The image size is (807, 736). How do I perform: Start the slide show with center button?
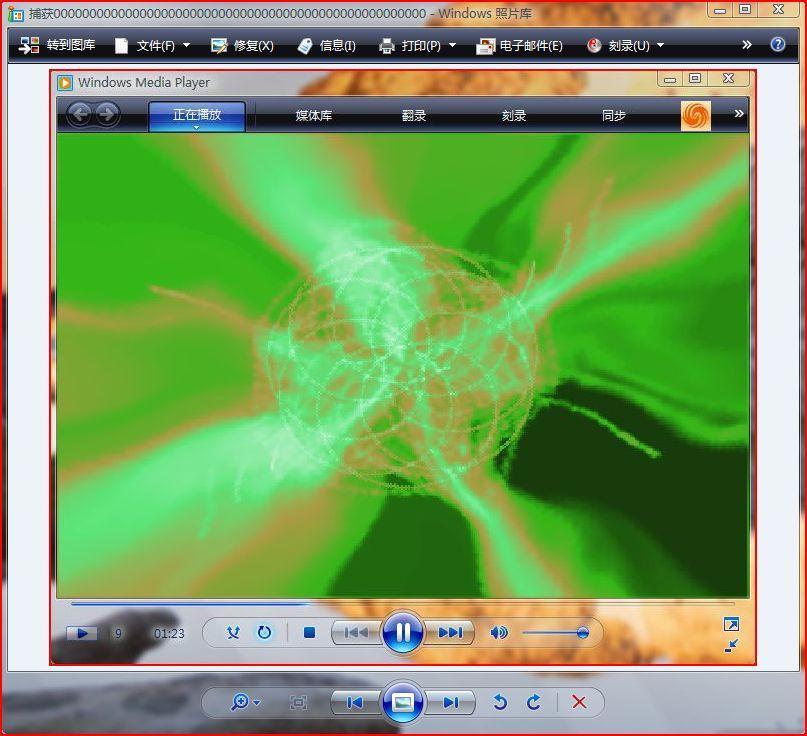[402, 702]
